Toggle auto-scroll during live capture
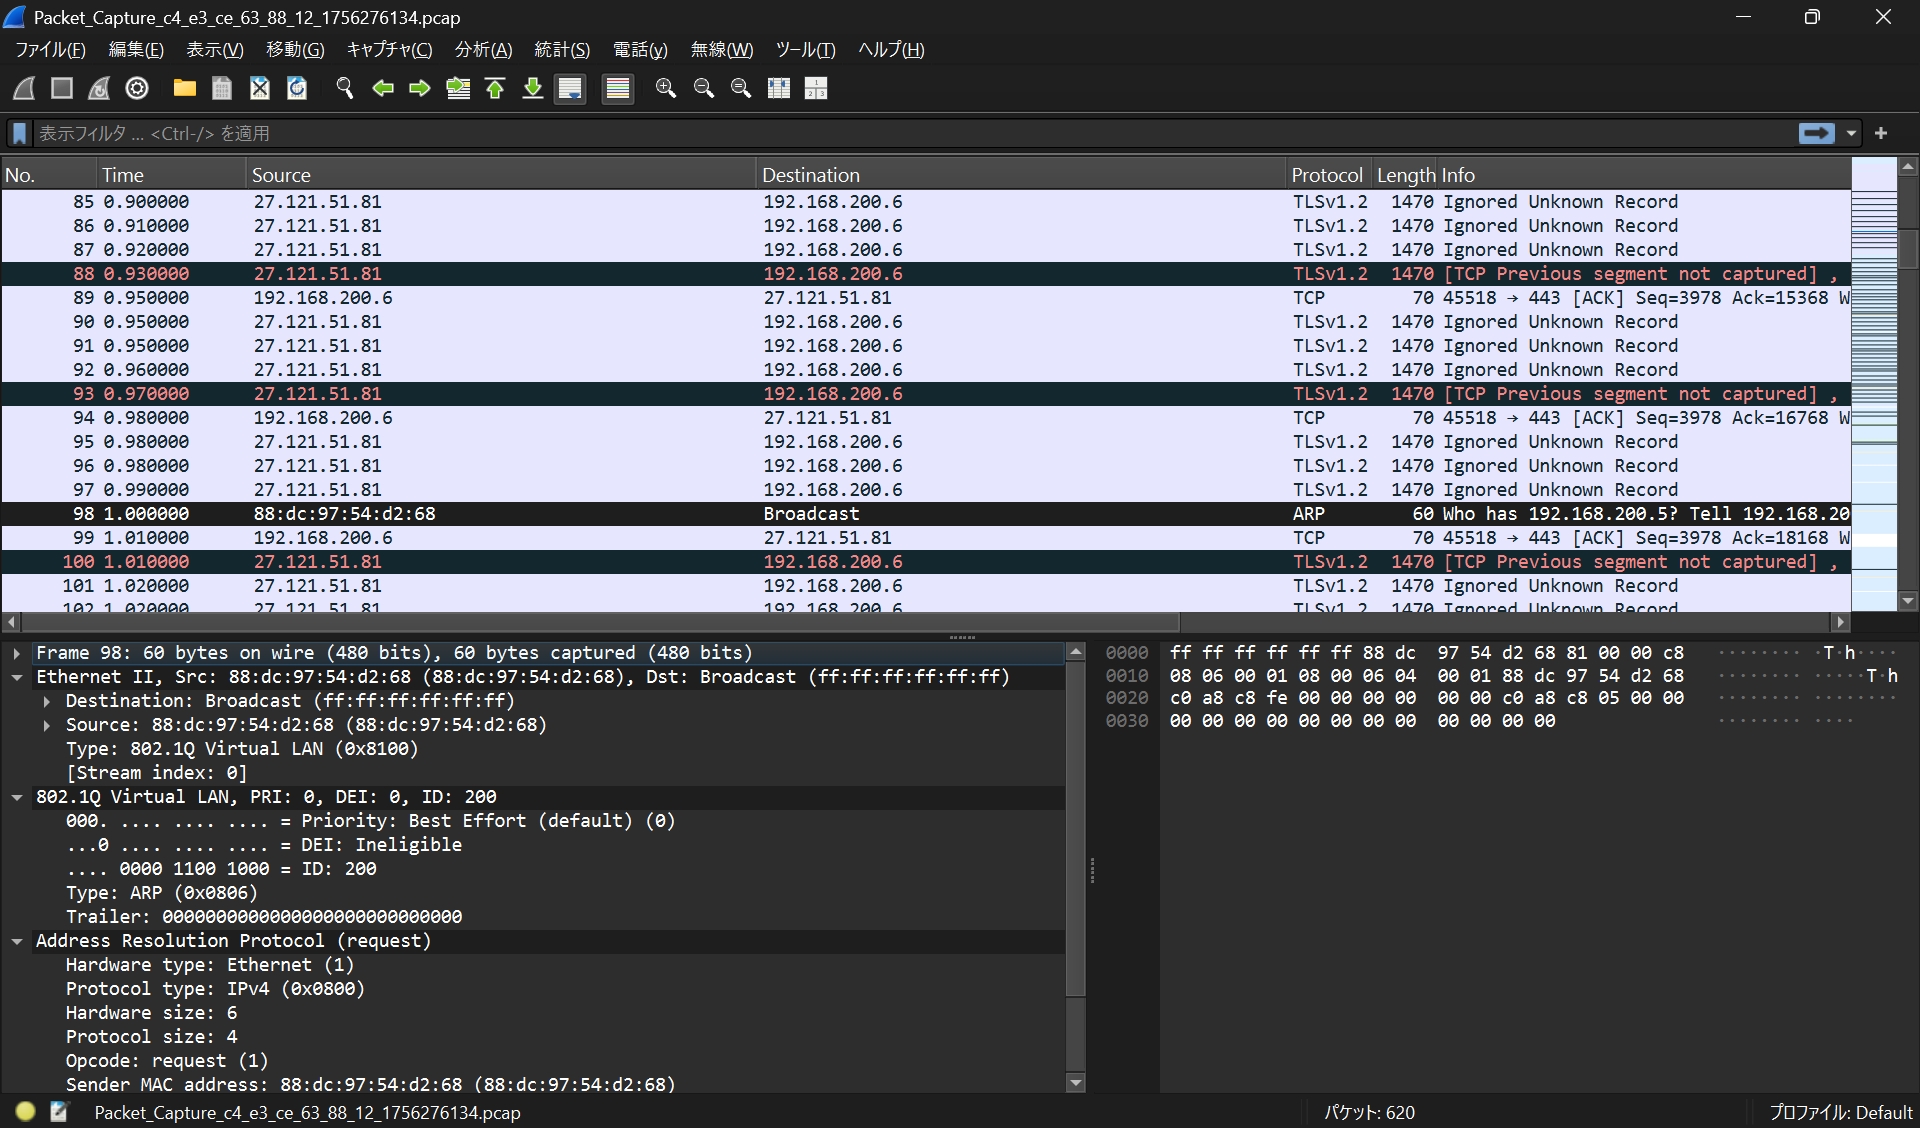 (570, 88)
